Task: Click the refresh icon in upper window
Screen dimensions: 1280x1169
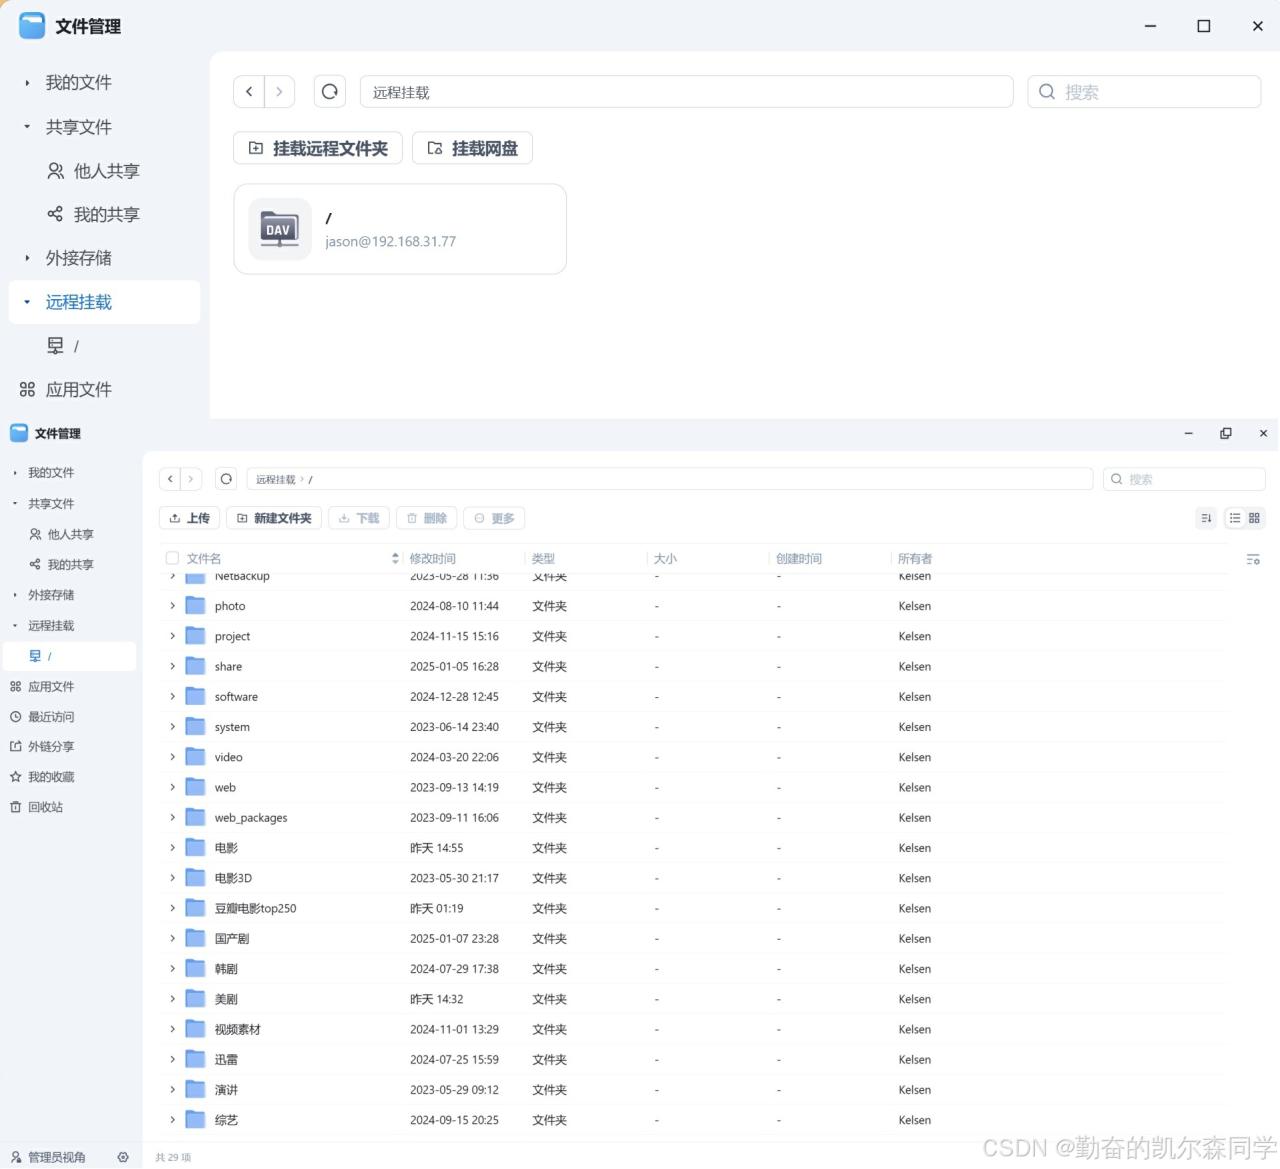Action: pos(329,92)
